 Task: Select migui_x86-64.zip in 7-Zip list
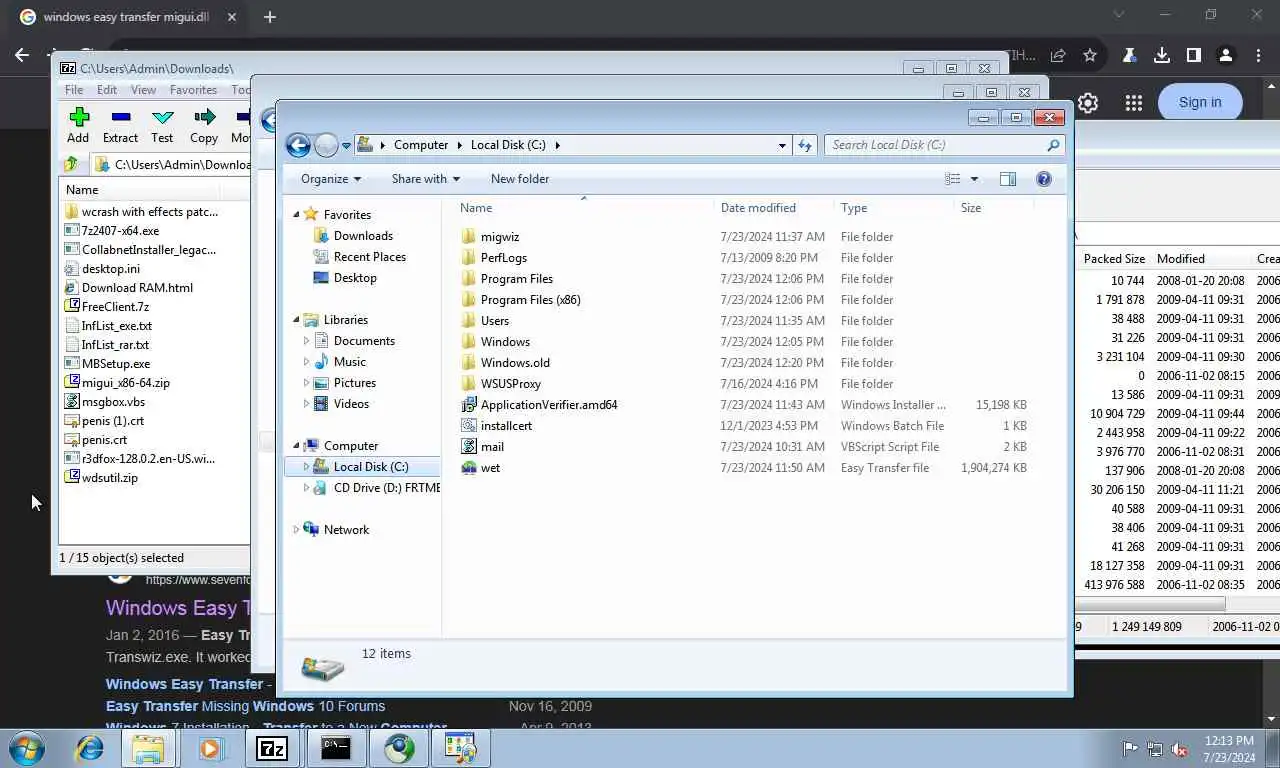click(x=126, y=383)
